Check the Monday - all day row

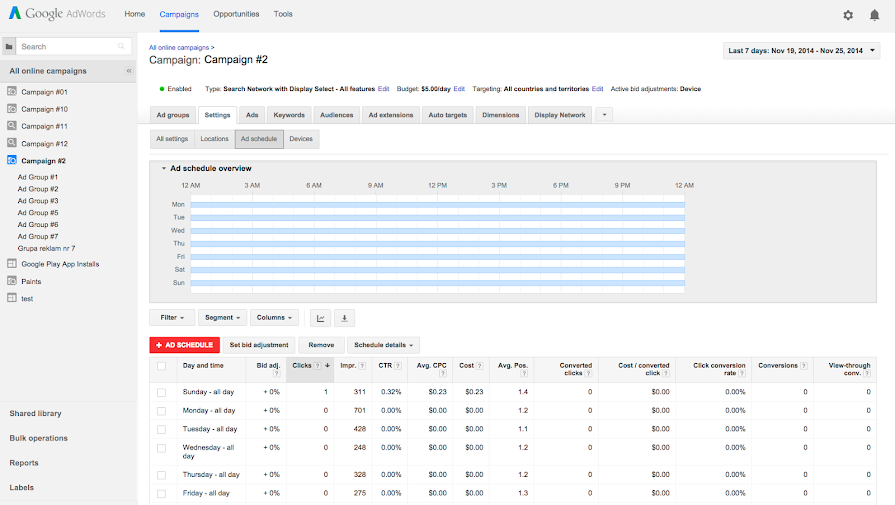[162, 411]
